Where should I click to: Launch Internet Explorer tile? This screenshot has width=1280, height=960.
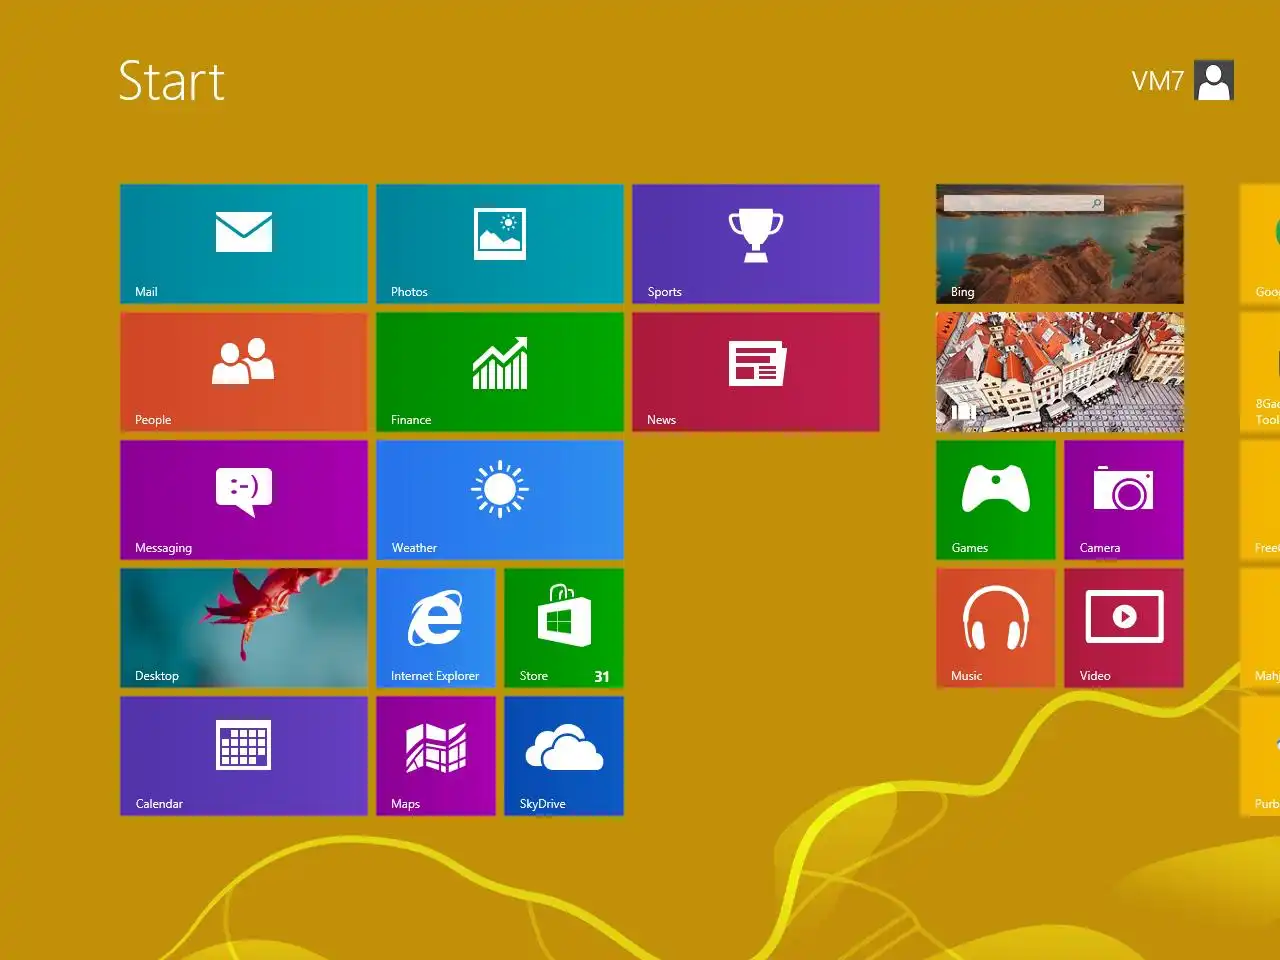point(436,628)
